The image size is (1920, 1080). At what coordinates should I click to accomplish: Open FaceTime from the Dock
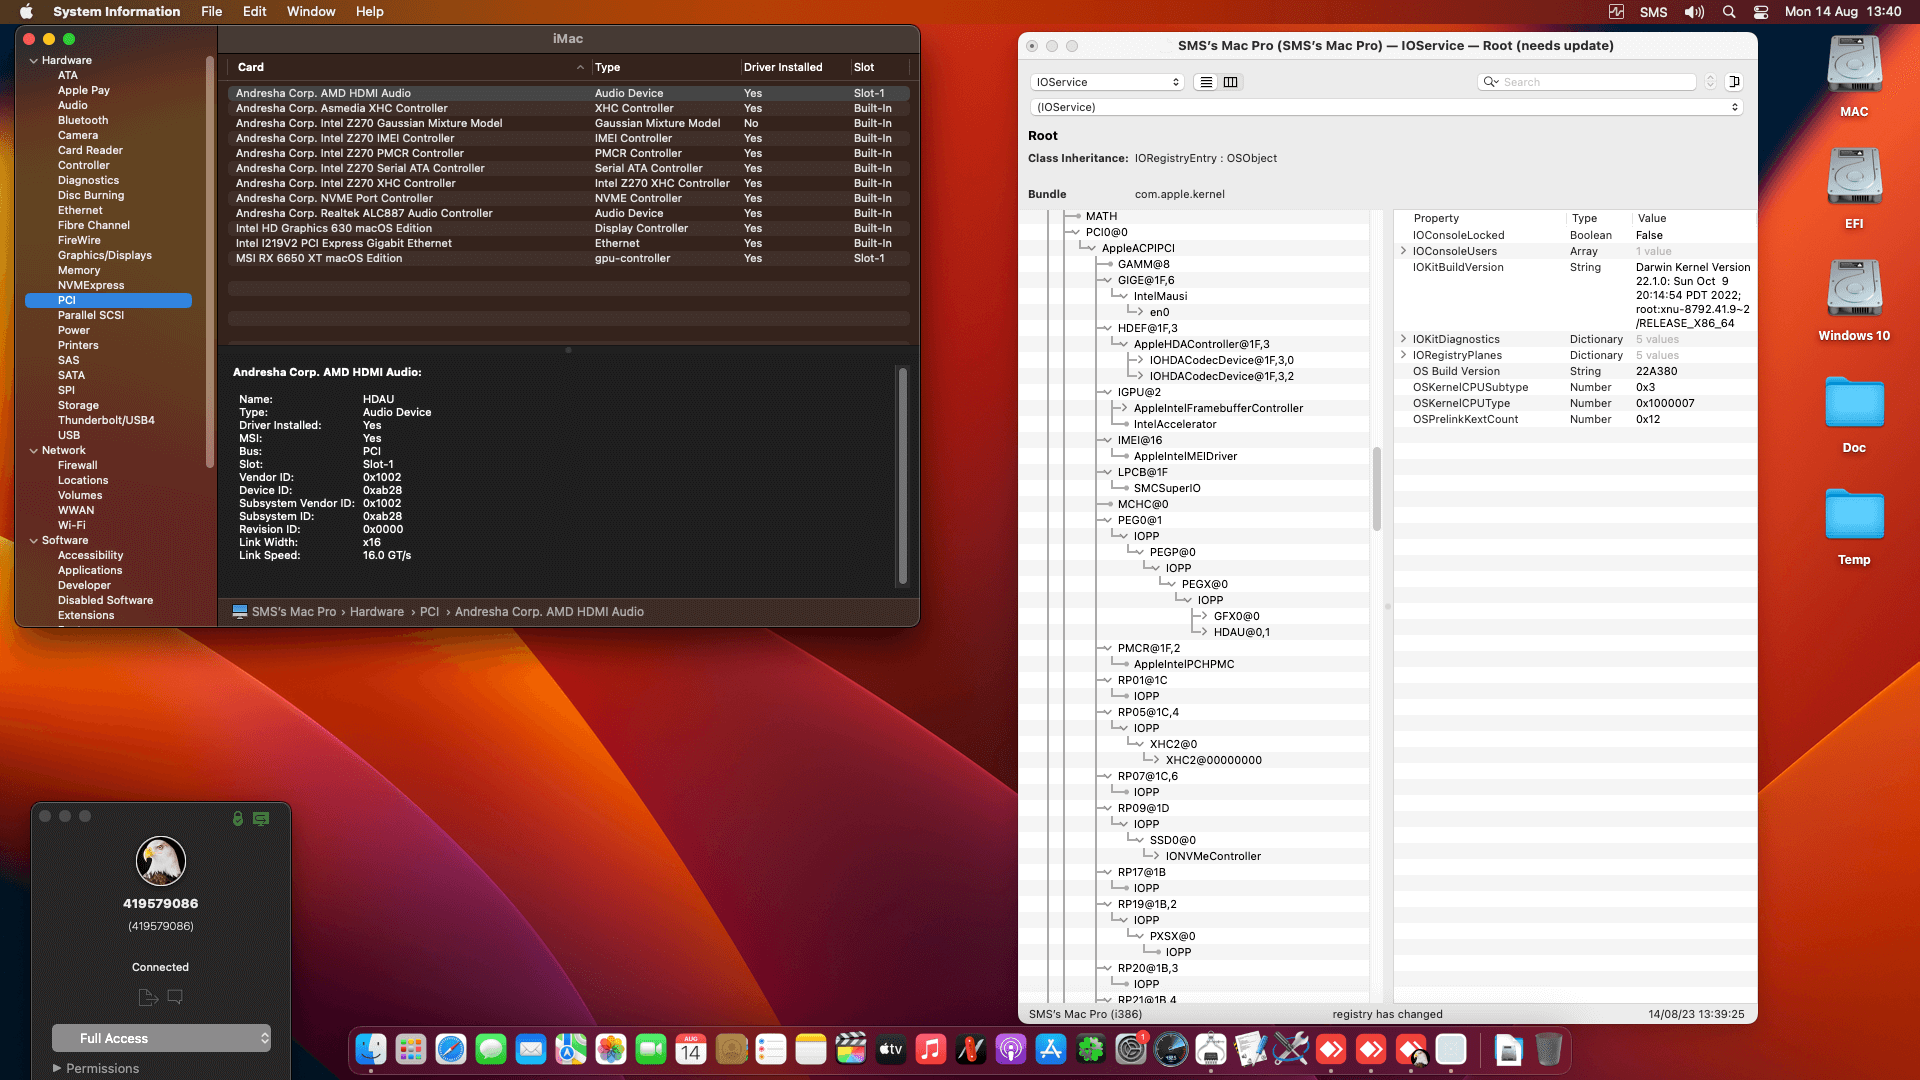651,1049
